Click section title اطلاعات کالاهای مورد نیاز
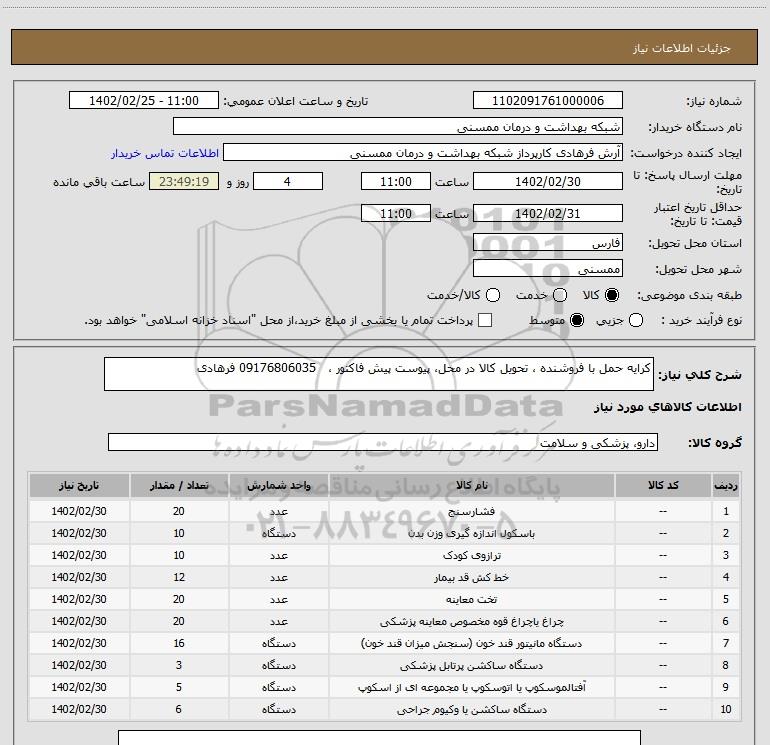This screenshot has height=745, width=770. [667, 407]
